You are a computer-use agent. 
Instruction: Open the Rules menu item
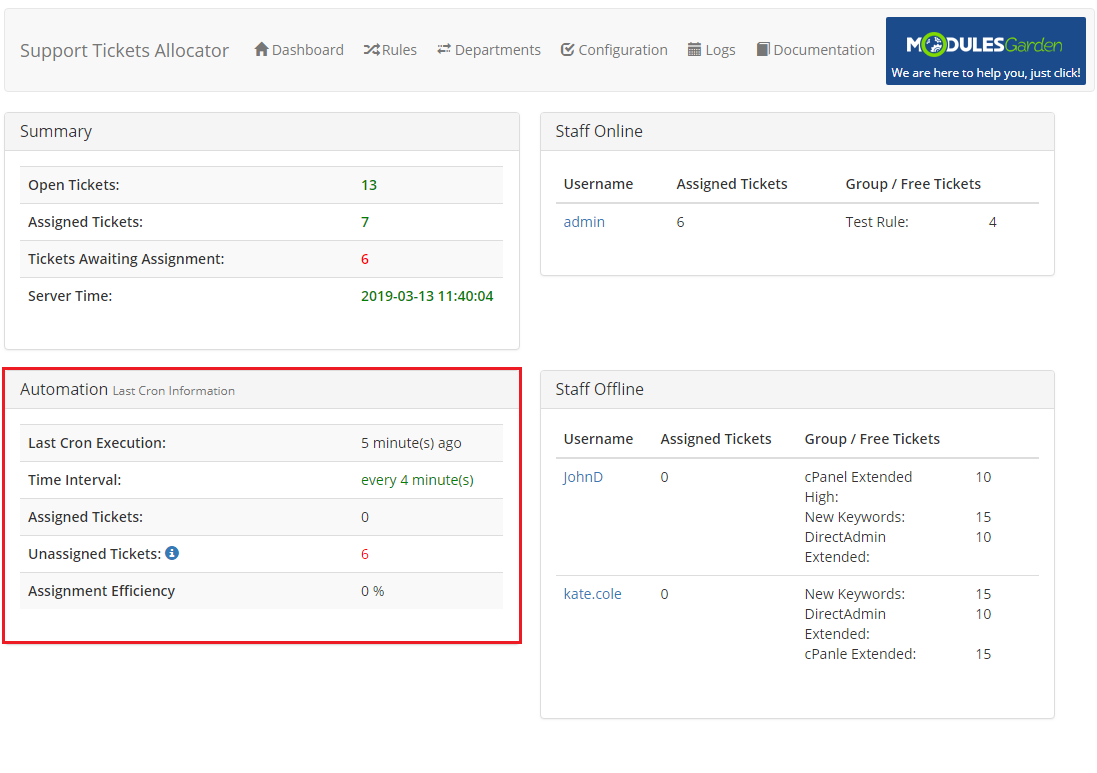(390, 50)
